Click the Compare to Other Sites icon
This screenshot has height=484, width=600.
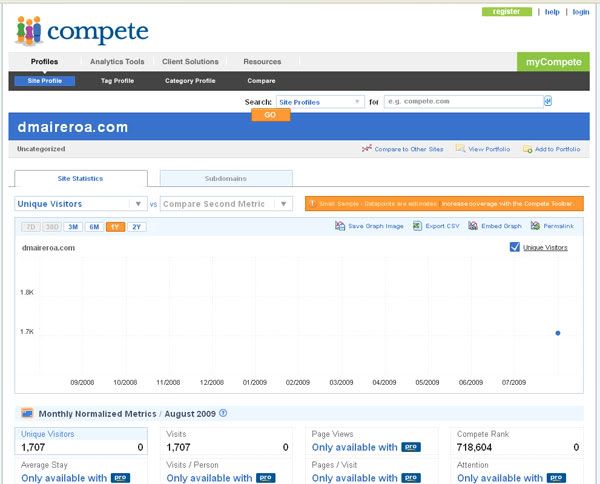(367, 148)
